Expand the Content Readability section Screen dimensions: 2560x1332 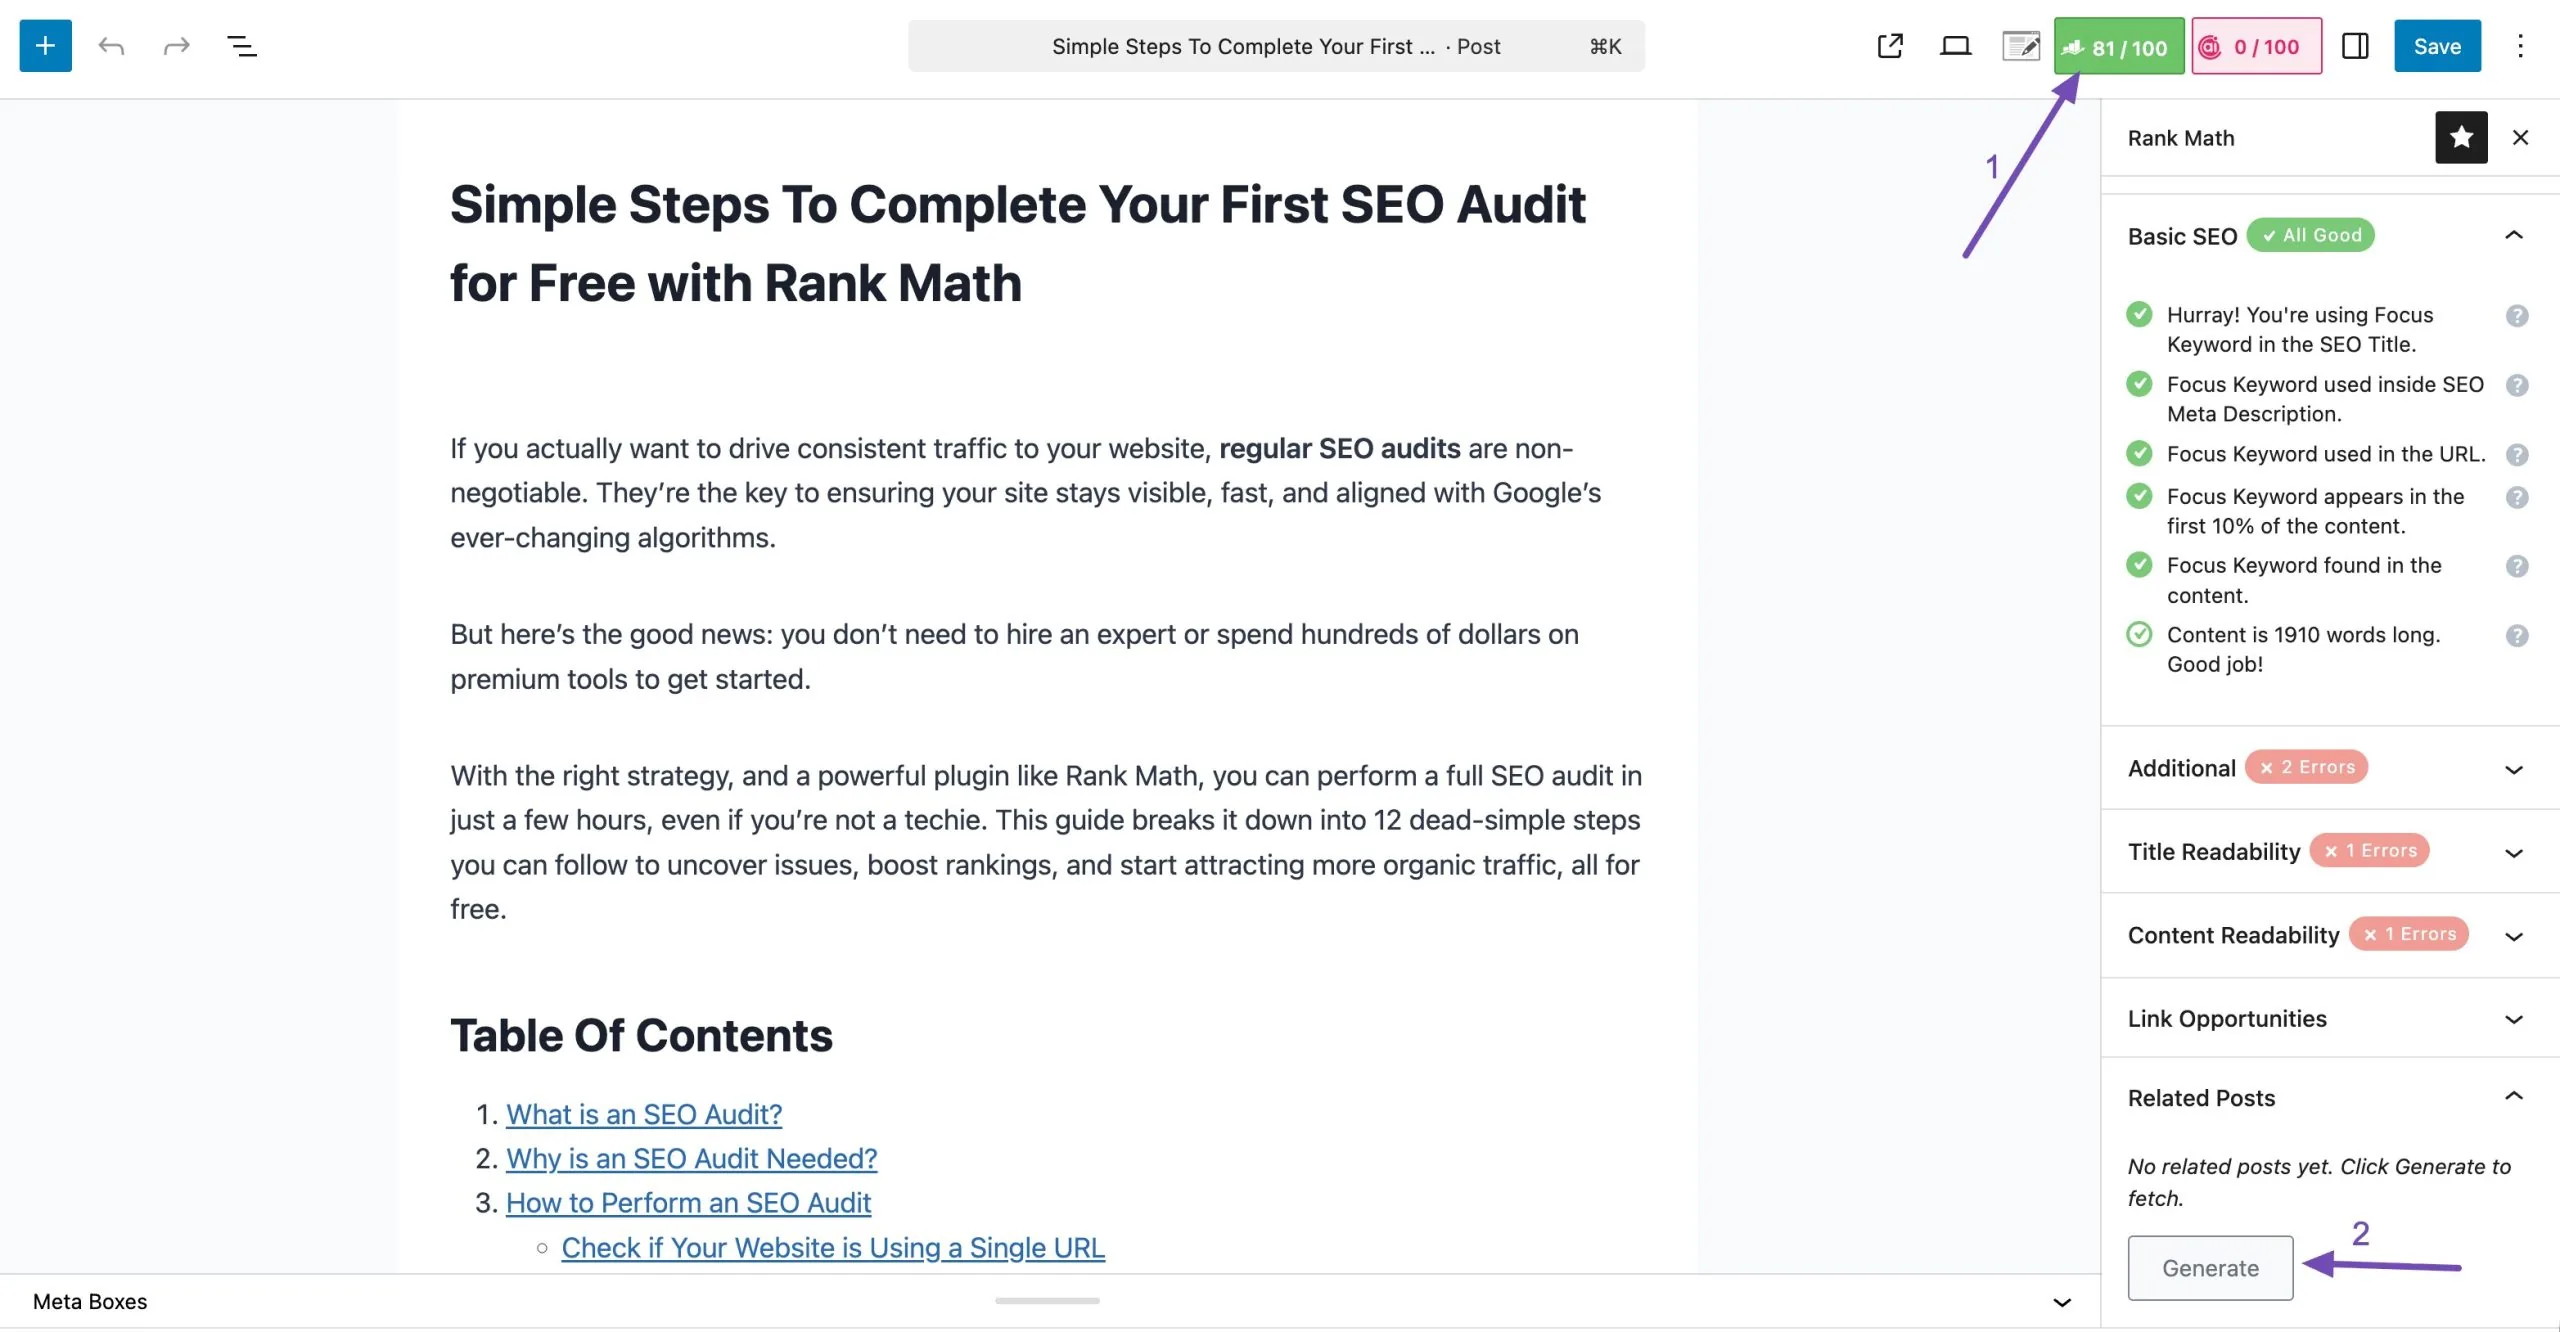point(2513,936)
